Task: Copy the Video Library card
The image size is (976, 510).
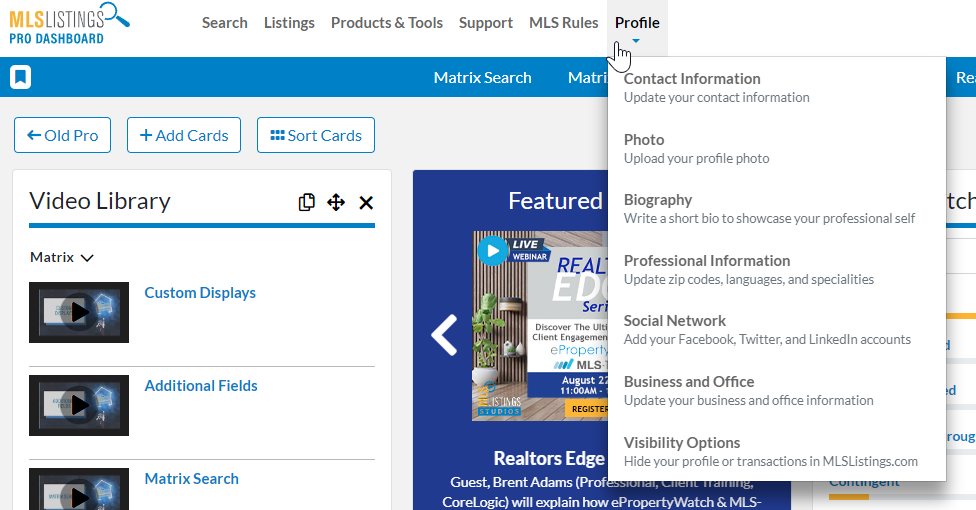Action: (x=307, y=202)
